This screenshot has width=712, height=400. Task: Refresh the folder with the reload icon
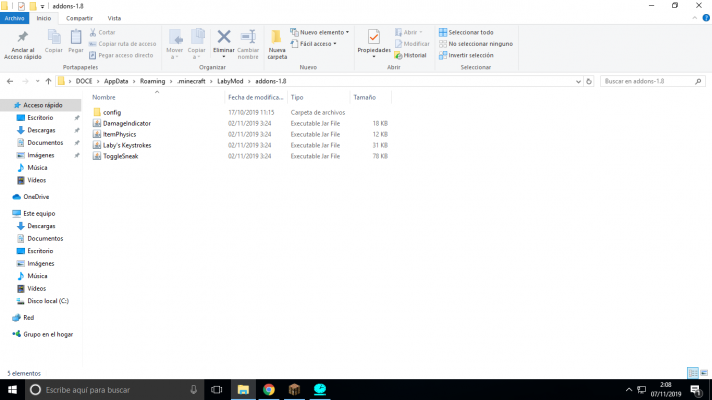pyautogui.click(x=590, y=80)
